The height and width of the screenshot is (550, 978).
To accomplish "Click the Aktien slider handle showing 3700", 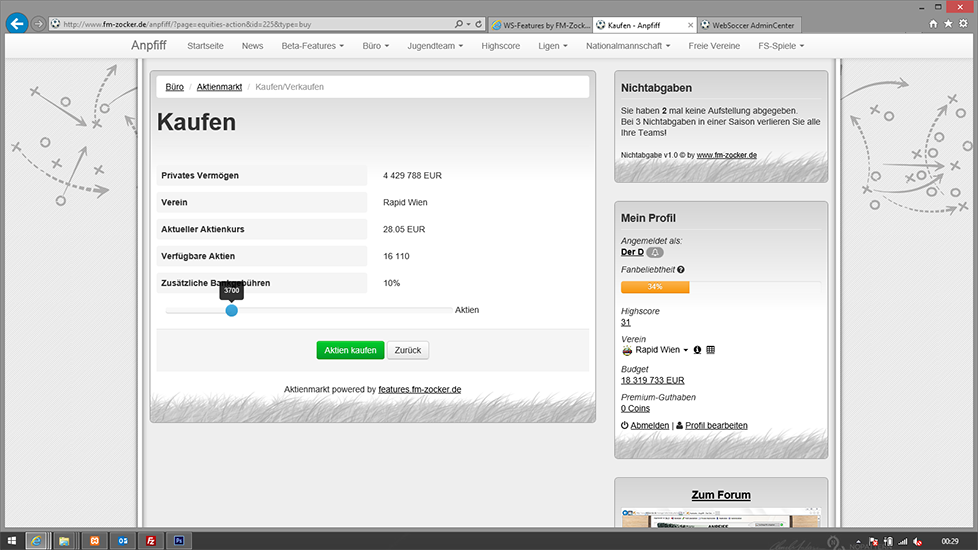I will coord(231,311).
